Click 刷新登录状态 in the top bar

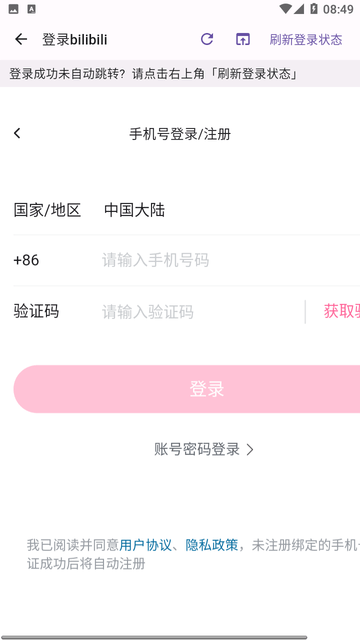tap(306, 40)
